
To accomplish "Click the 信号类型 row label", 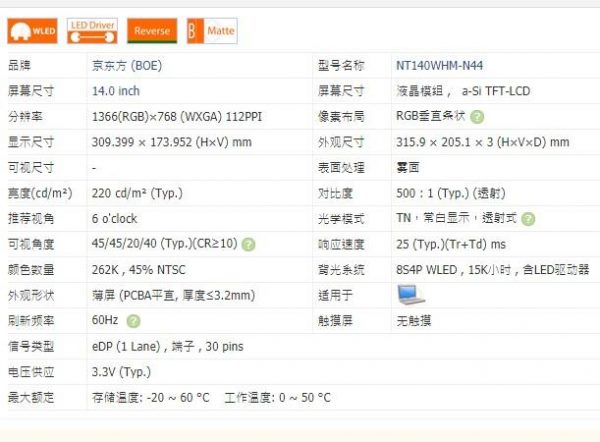I will pyautogui.click(x=31, y=346).
